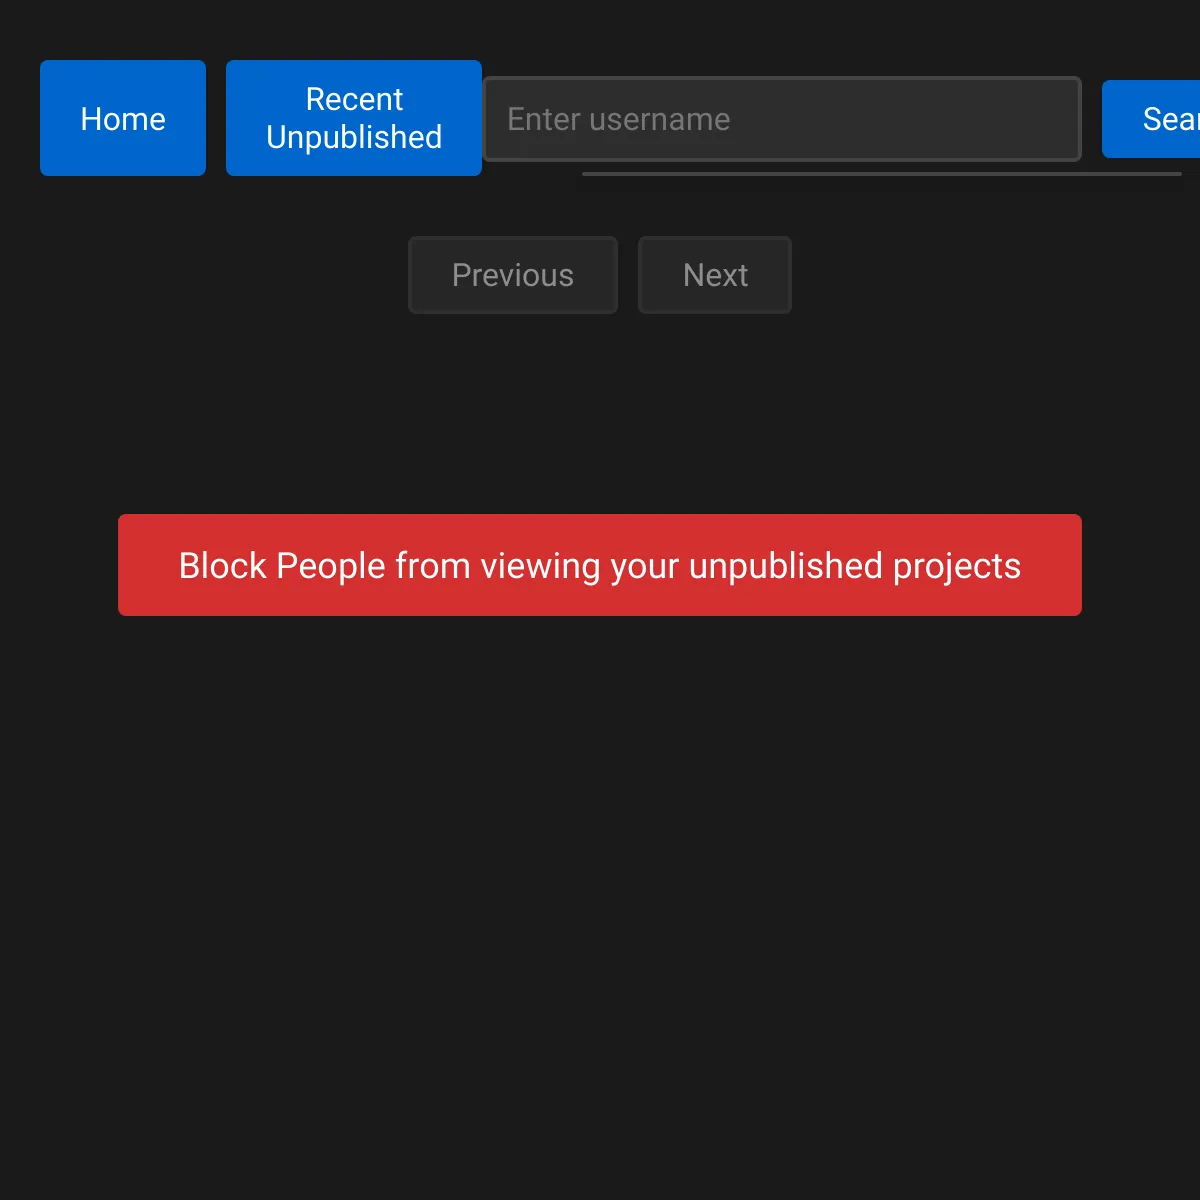View Recent Unpublished projects list
Image resolution: width=1200 pixels, height=1200 pixels.
click(x=353, y=117)
